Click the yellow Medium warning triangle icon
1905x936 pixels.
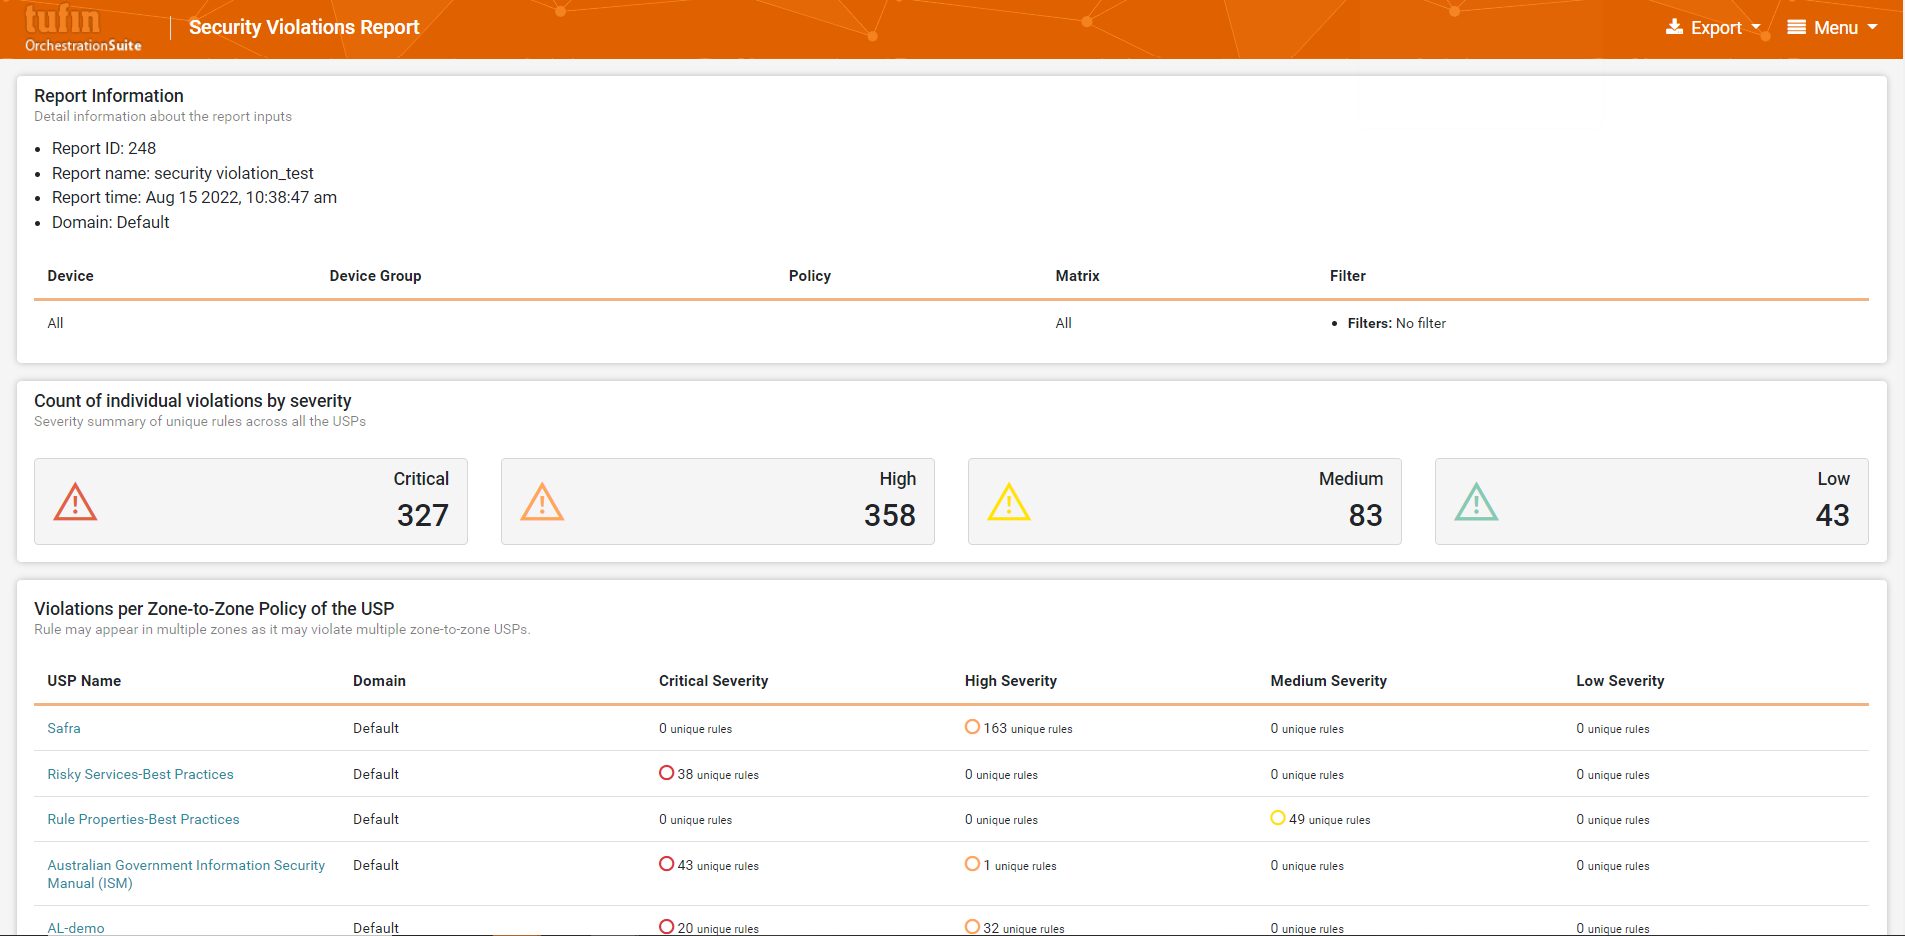[1009, 502]
